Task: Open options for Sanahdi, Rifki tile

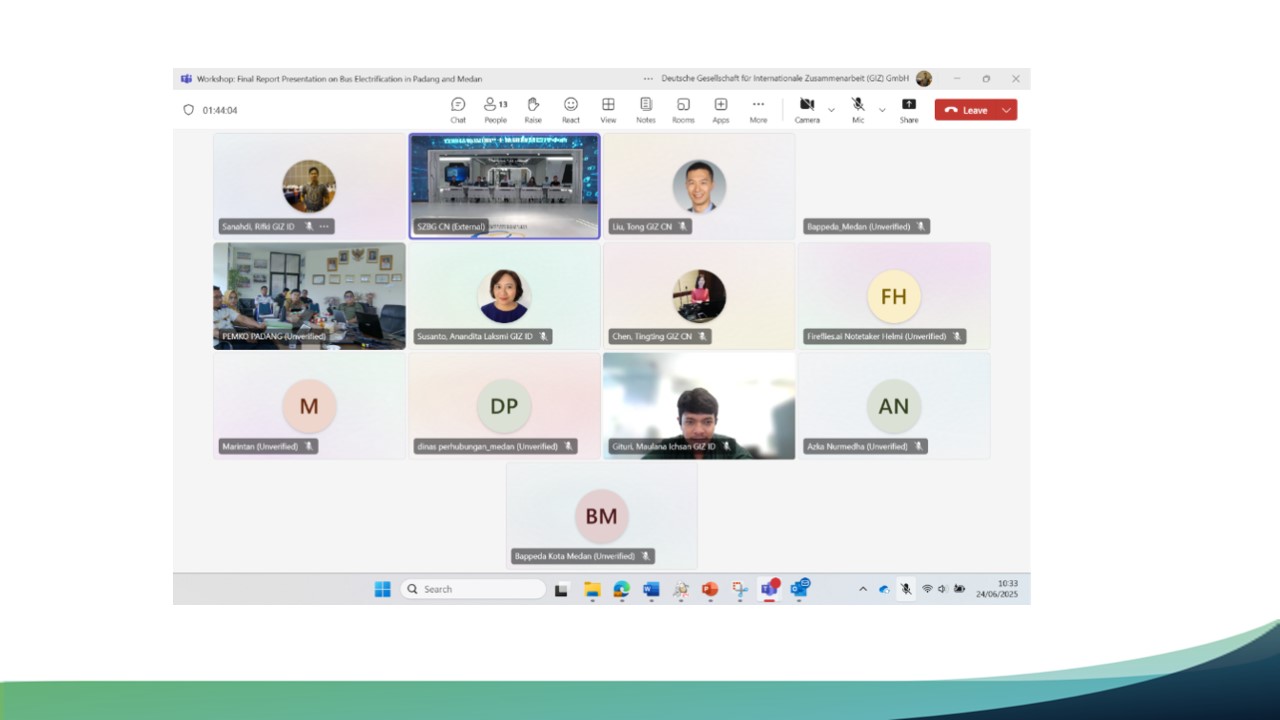Action: [324, 227]
